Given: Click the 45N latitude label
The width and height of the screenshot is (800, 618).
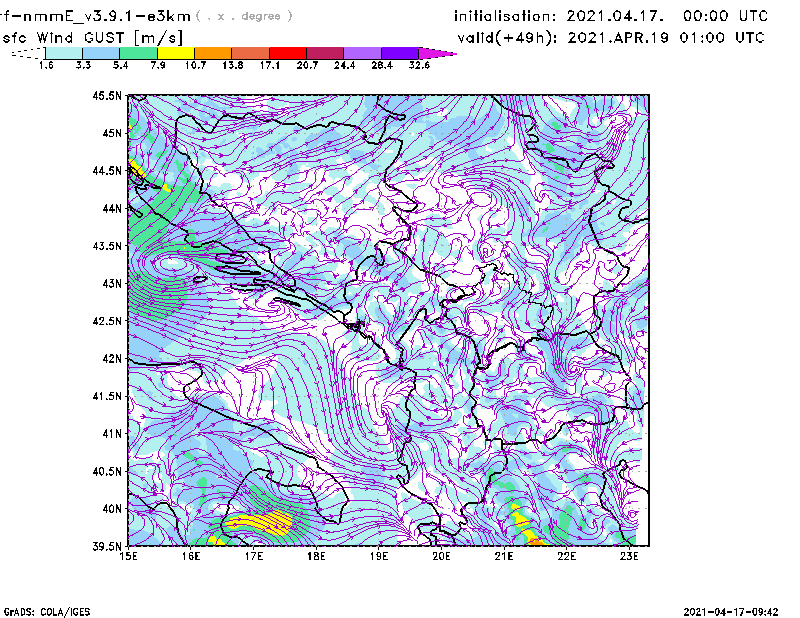Looking at the screenshot, I should pyautogui.click(x=112, y=133).
